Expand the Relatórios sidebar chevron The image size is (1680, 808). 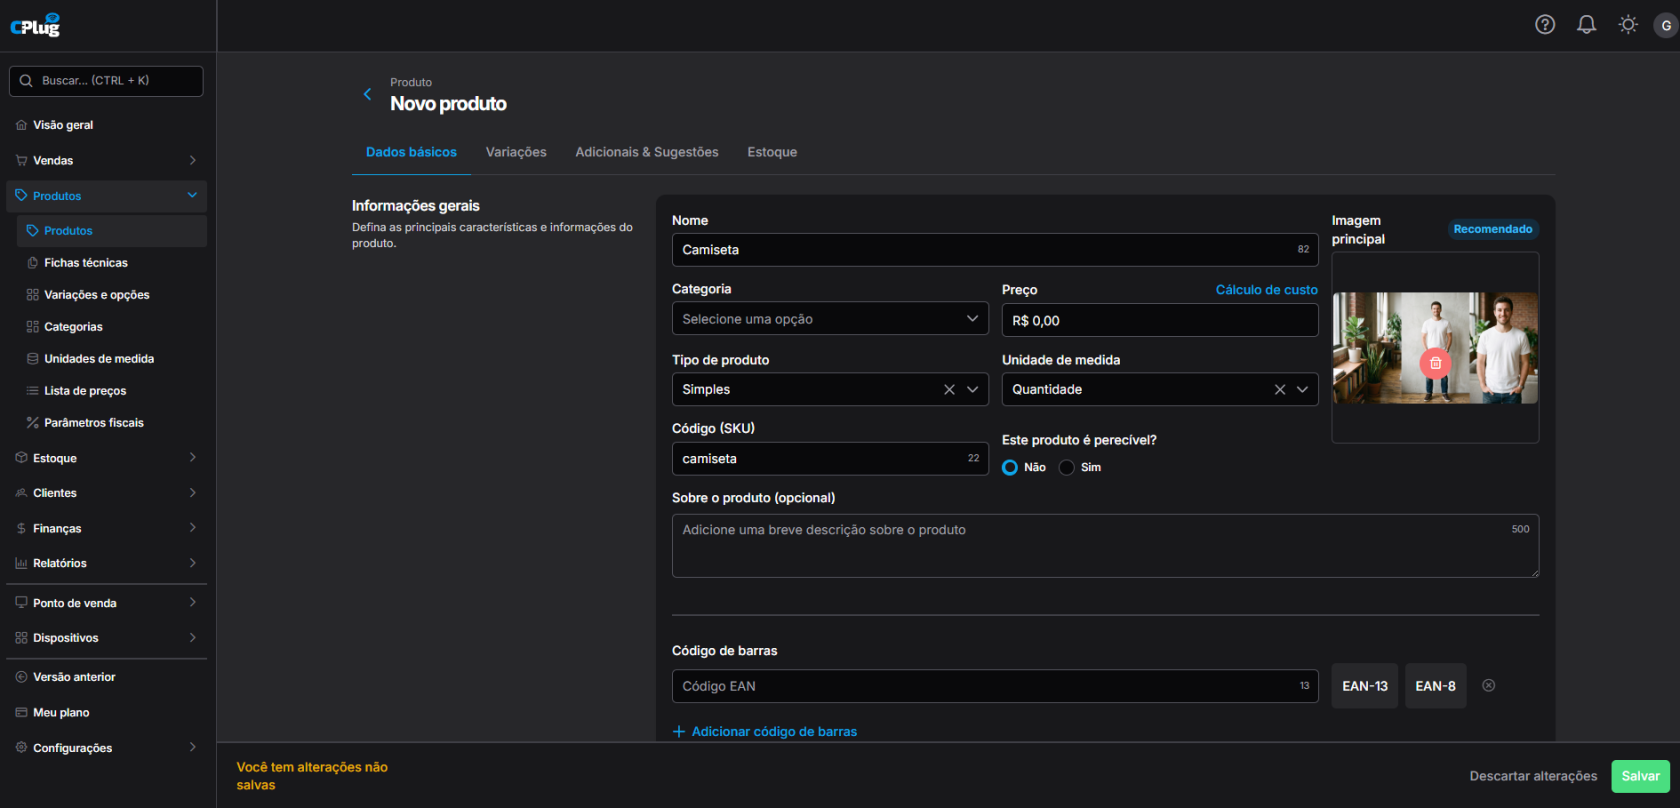click(192, 563)
